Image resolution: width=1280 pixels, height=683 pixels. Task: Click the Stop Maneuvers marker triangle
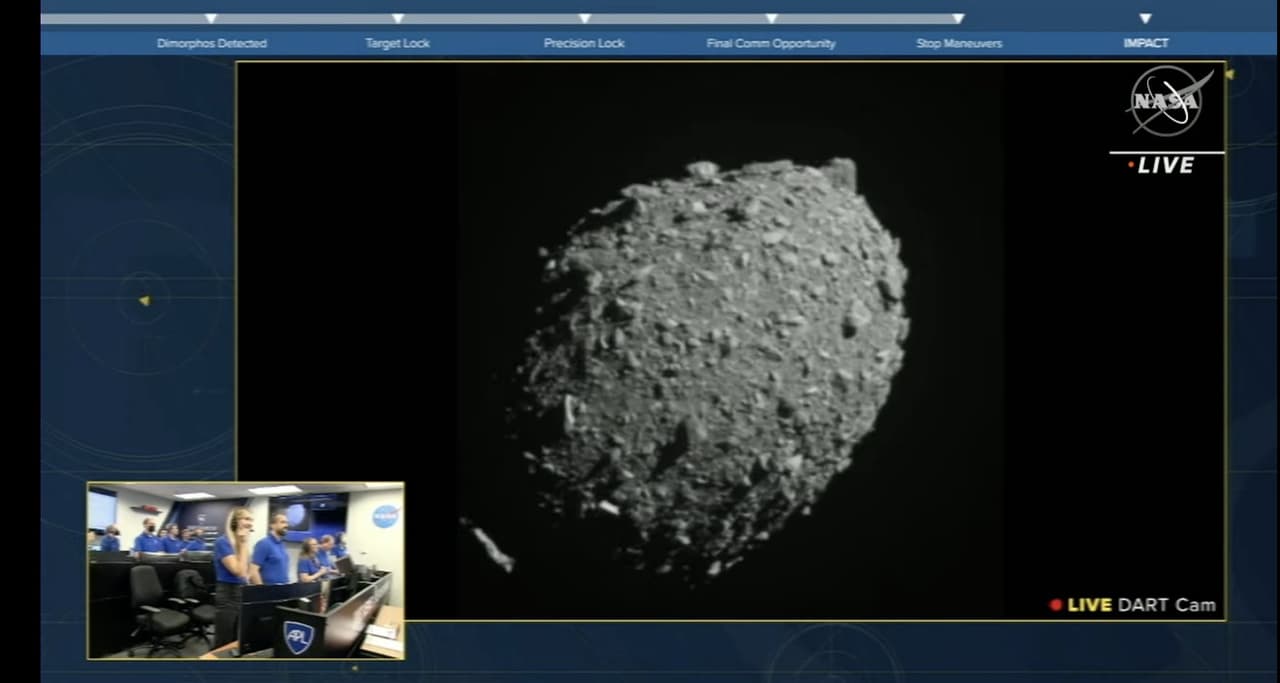pyautogui.click(x=958, y=18)
